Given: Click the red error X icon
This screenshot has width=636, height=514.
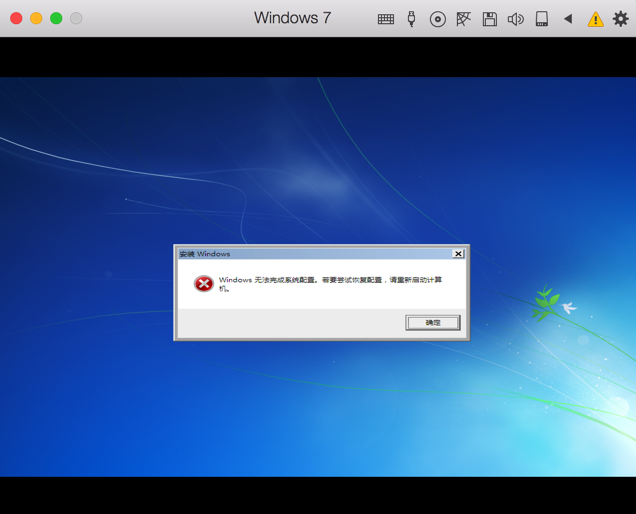Looking at the screenshot, I should coord(204,284).
